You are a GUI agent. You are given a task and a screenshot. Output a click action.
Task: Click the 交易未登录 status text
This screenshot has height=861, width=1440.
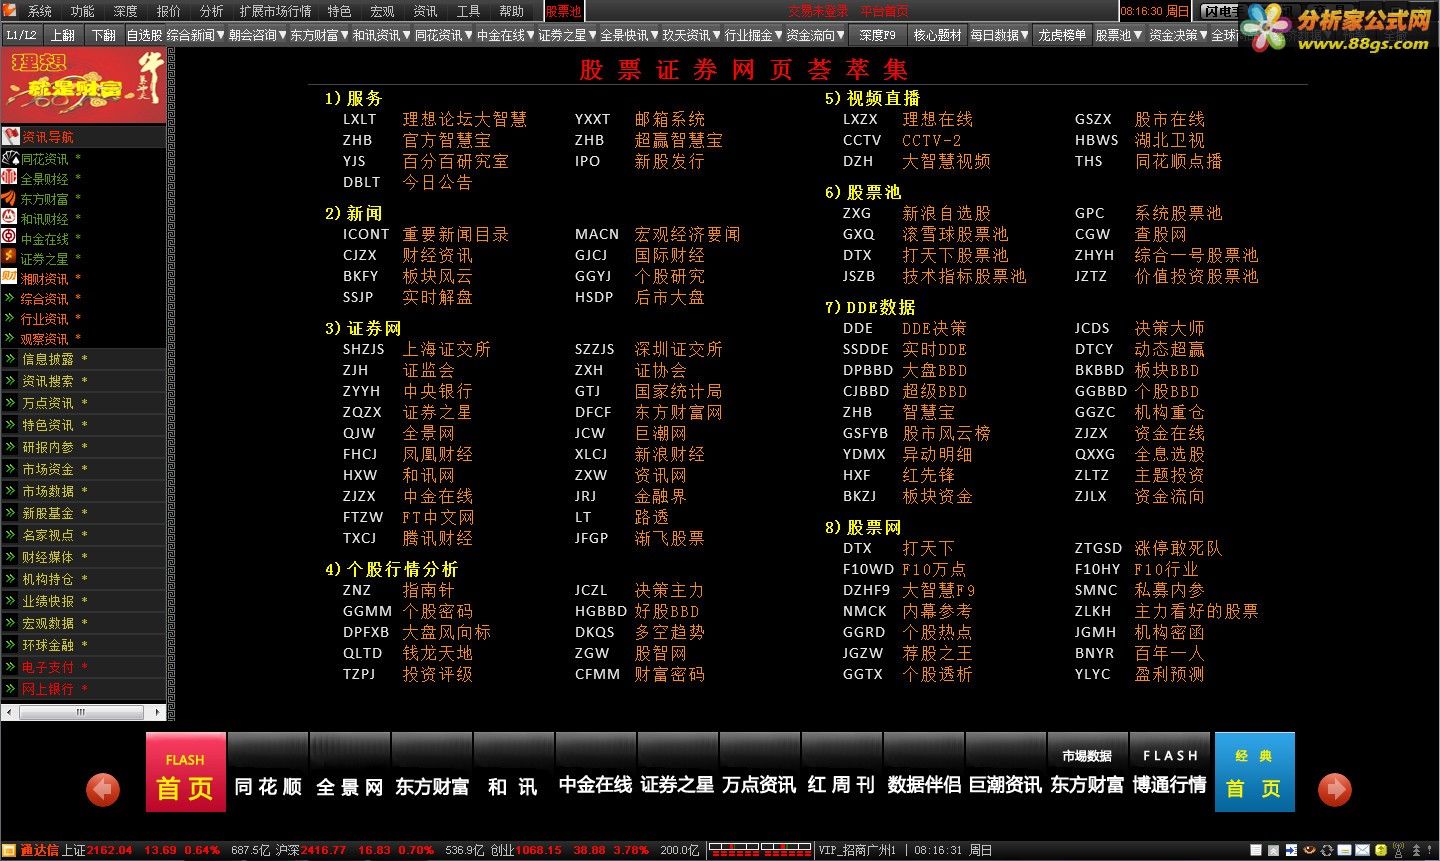pyautogui.click(x=818, y=11)
